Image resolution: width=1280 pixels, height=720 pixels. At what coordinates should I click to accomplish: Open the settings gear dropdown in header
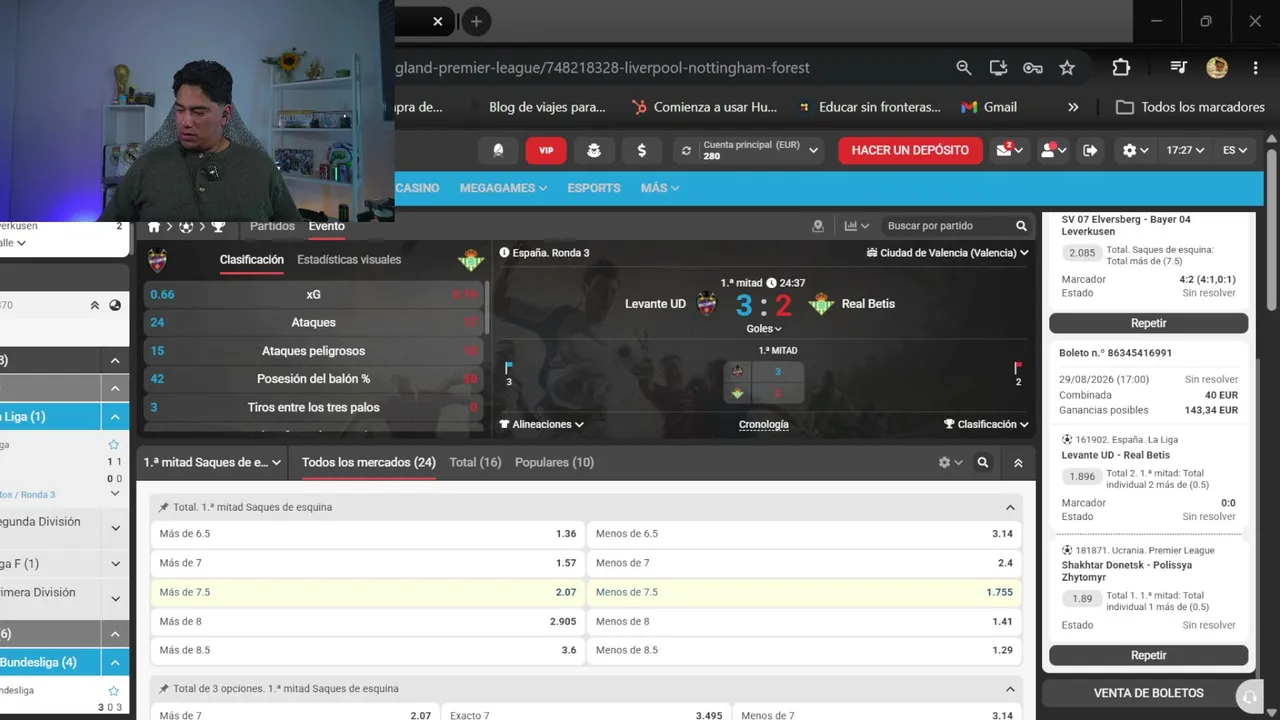click(x=1135, y=150)
